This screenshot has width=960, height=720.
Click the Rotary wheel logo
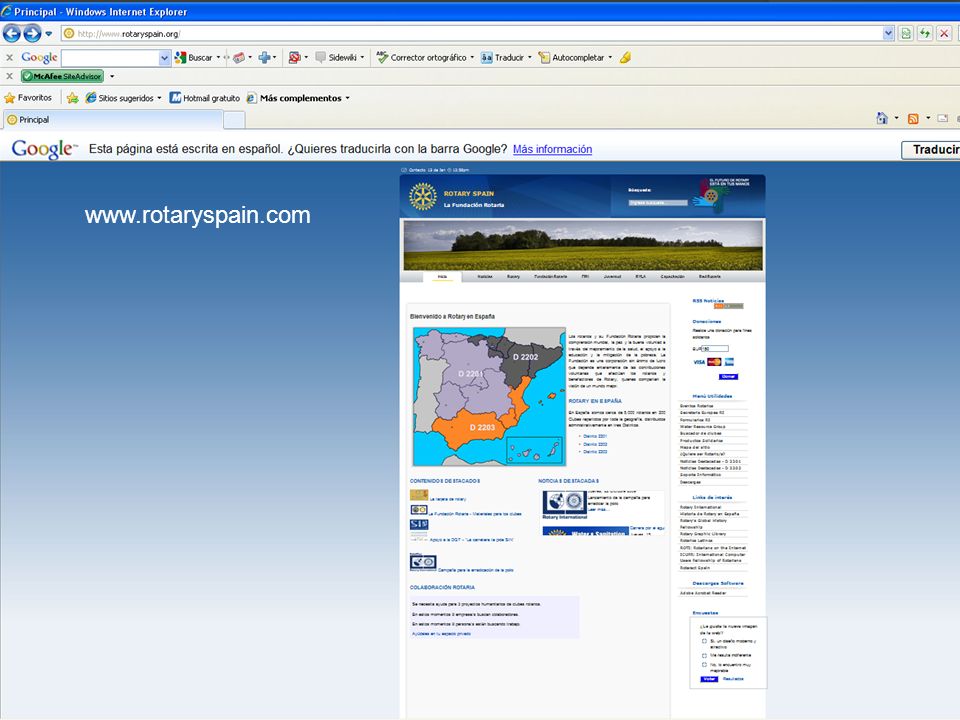422,197
